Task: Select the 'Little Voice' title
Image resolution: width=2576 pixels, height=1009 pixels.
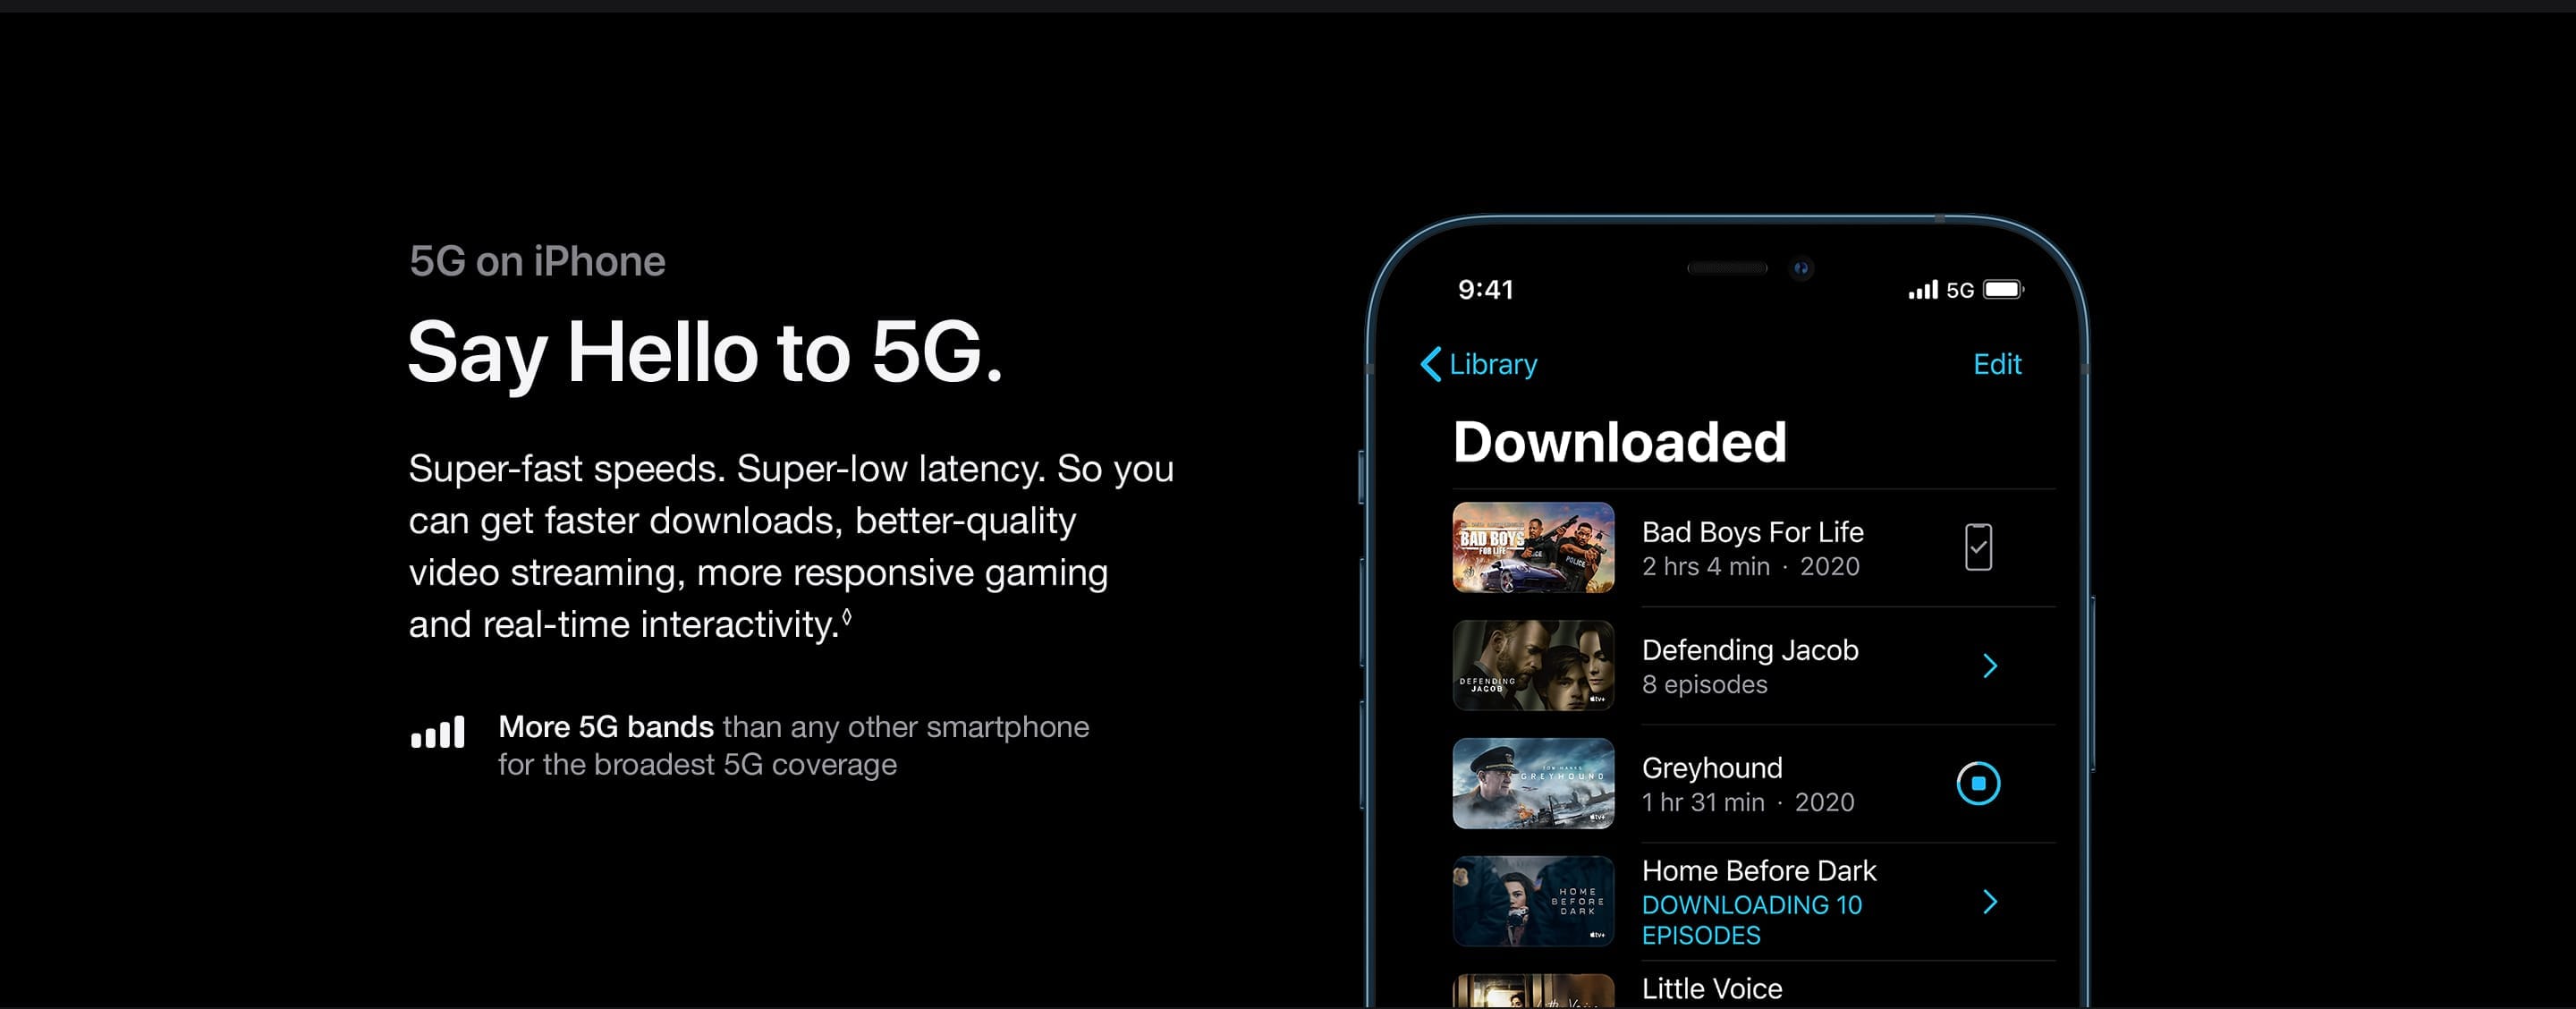Action: [1712, 989]
